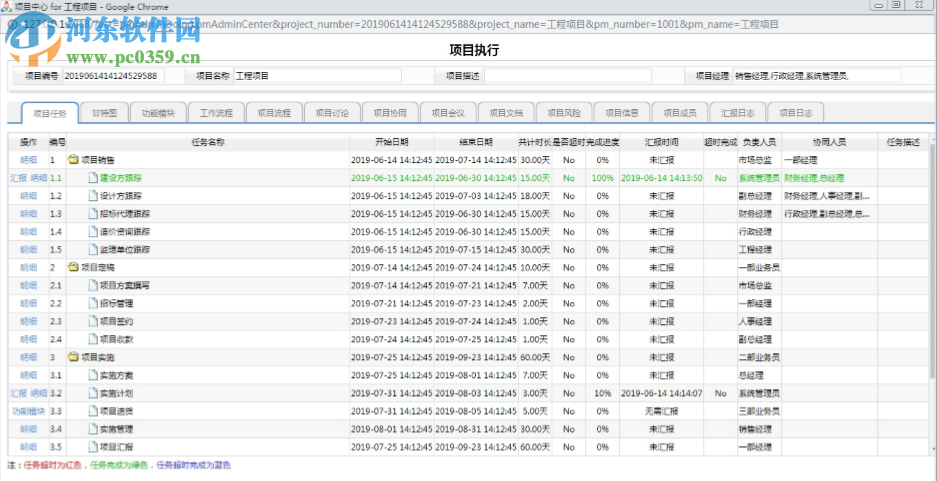Click the 10% progress cell
937x481 pixels.
[602, 393]
